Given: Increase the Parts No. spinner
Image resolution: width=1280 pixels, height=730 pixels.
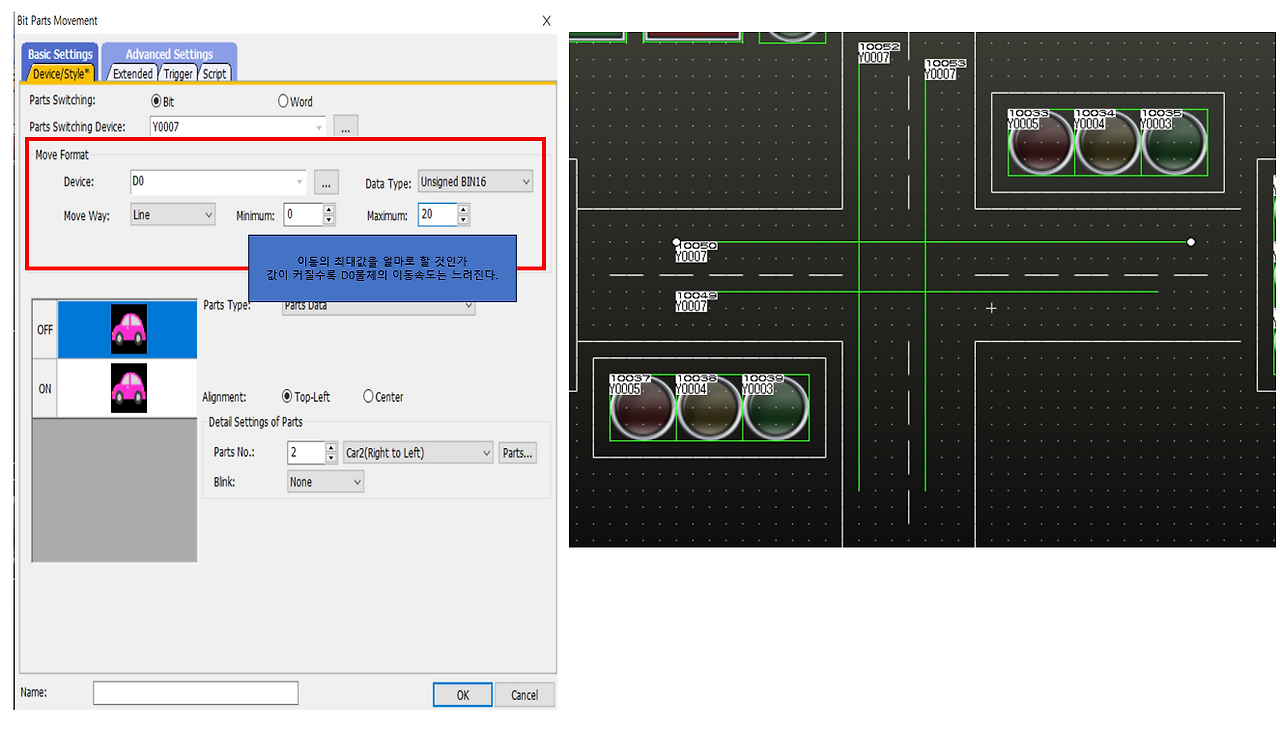Looking at the screenshot, I should (331, 447).
